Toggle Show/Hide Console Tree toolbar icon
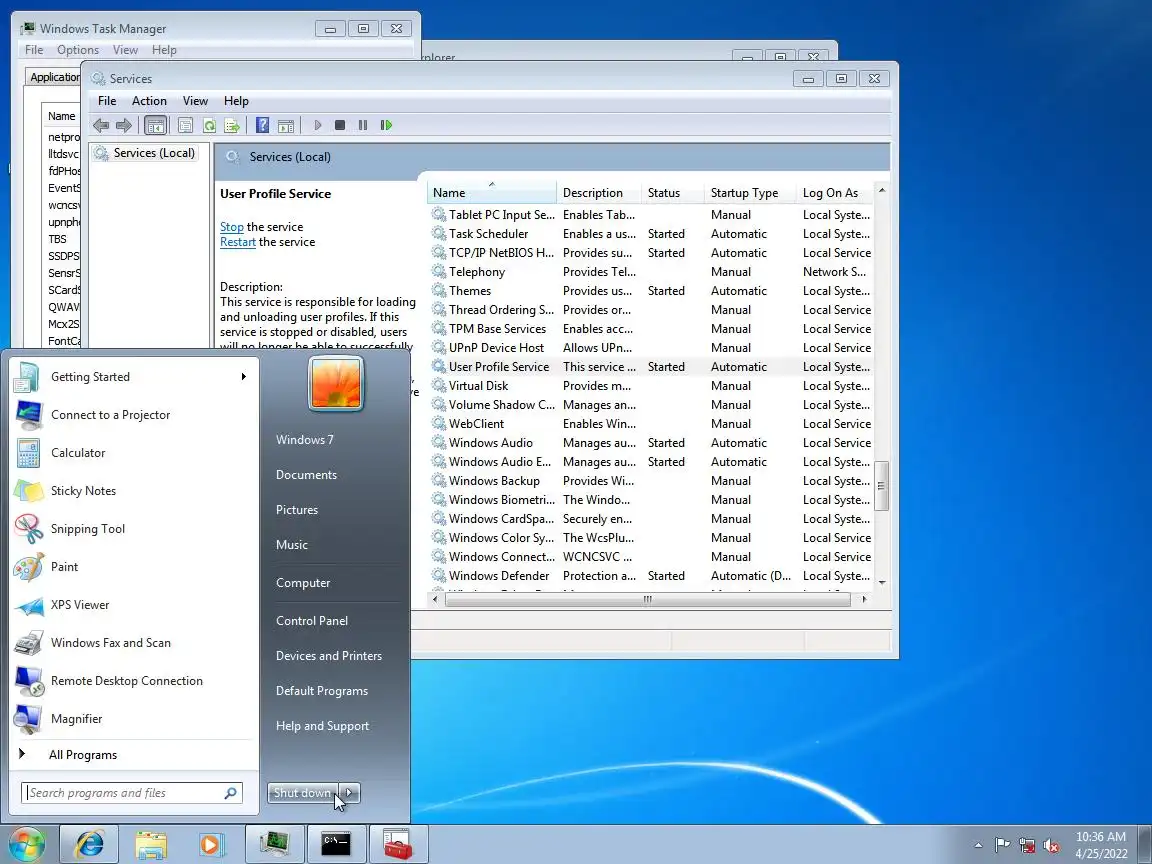This screenshot has height=864, width=1152. coord(155,126)
